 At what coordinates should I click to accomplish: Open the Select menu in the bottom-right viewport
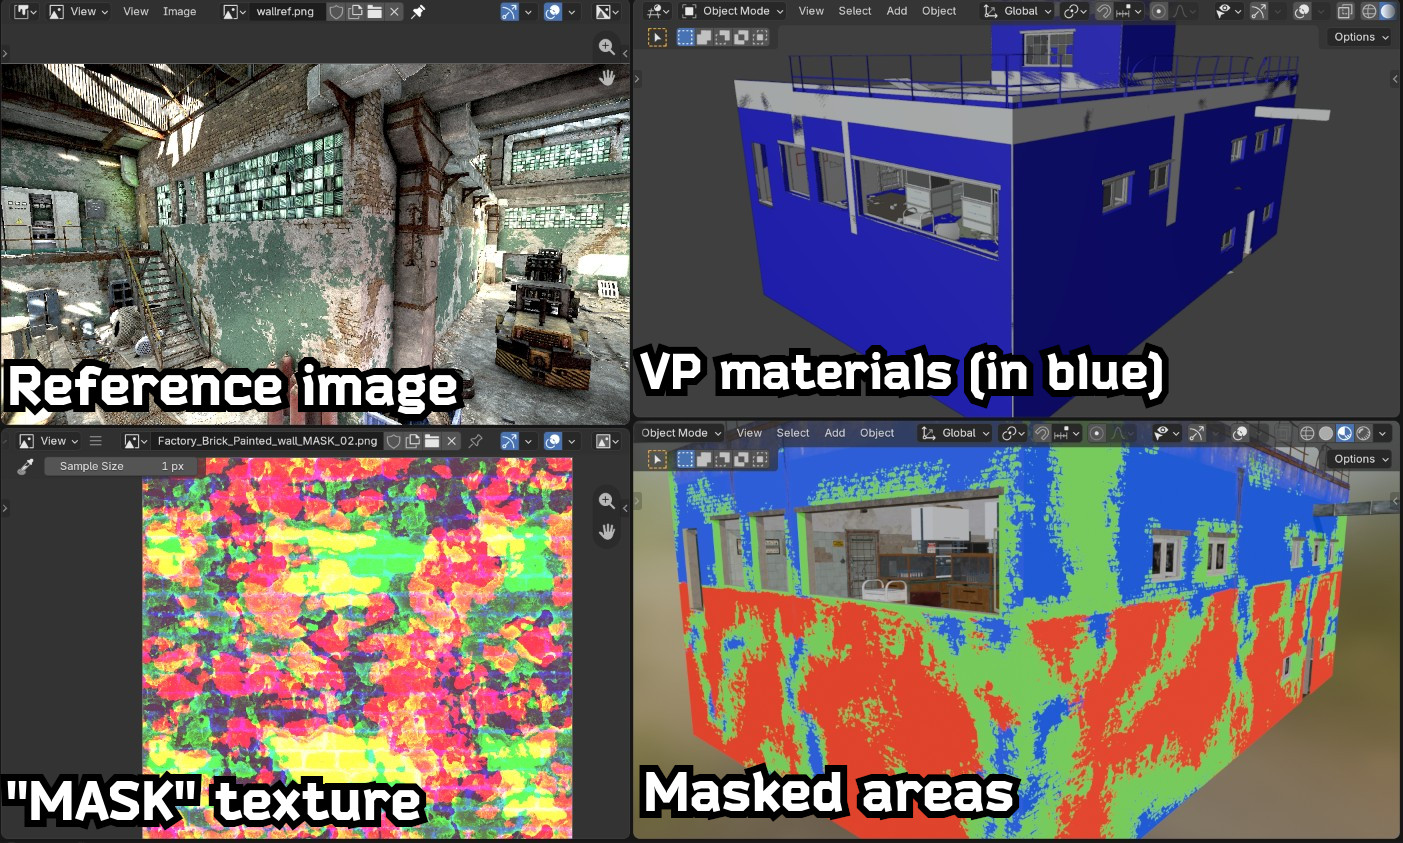click(x=793, y=433)
